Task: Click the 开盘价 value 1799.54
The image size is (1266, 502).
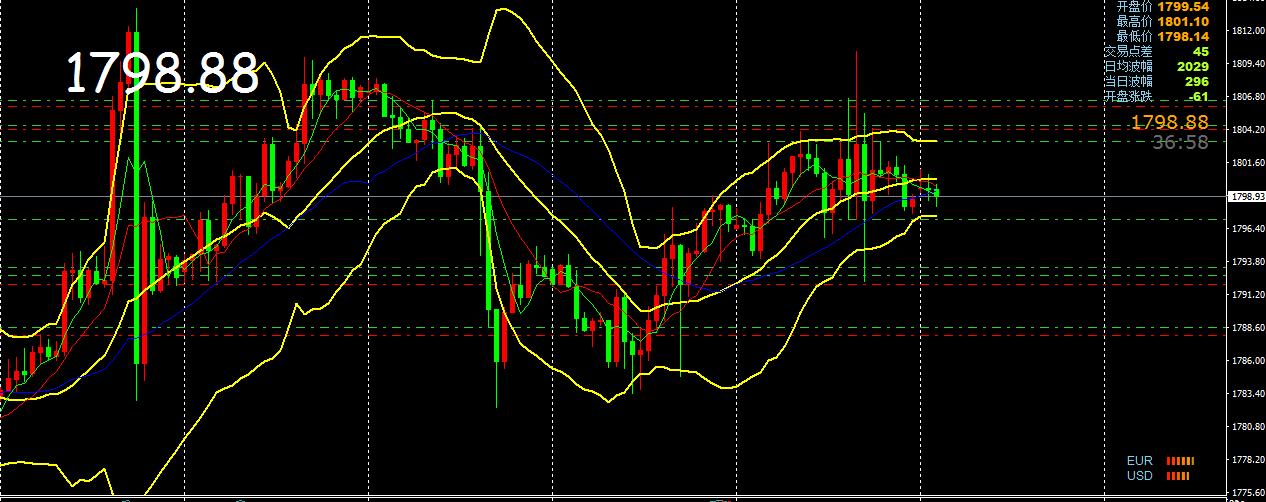Action: coord(1184,6)
